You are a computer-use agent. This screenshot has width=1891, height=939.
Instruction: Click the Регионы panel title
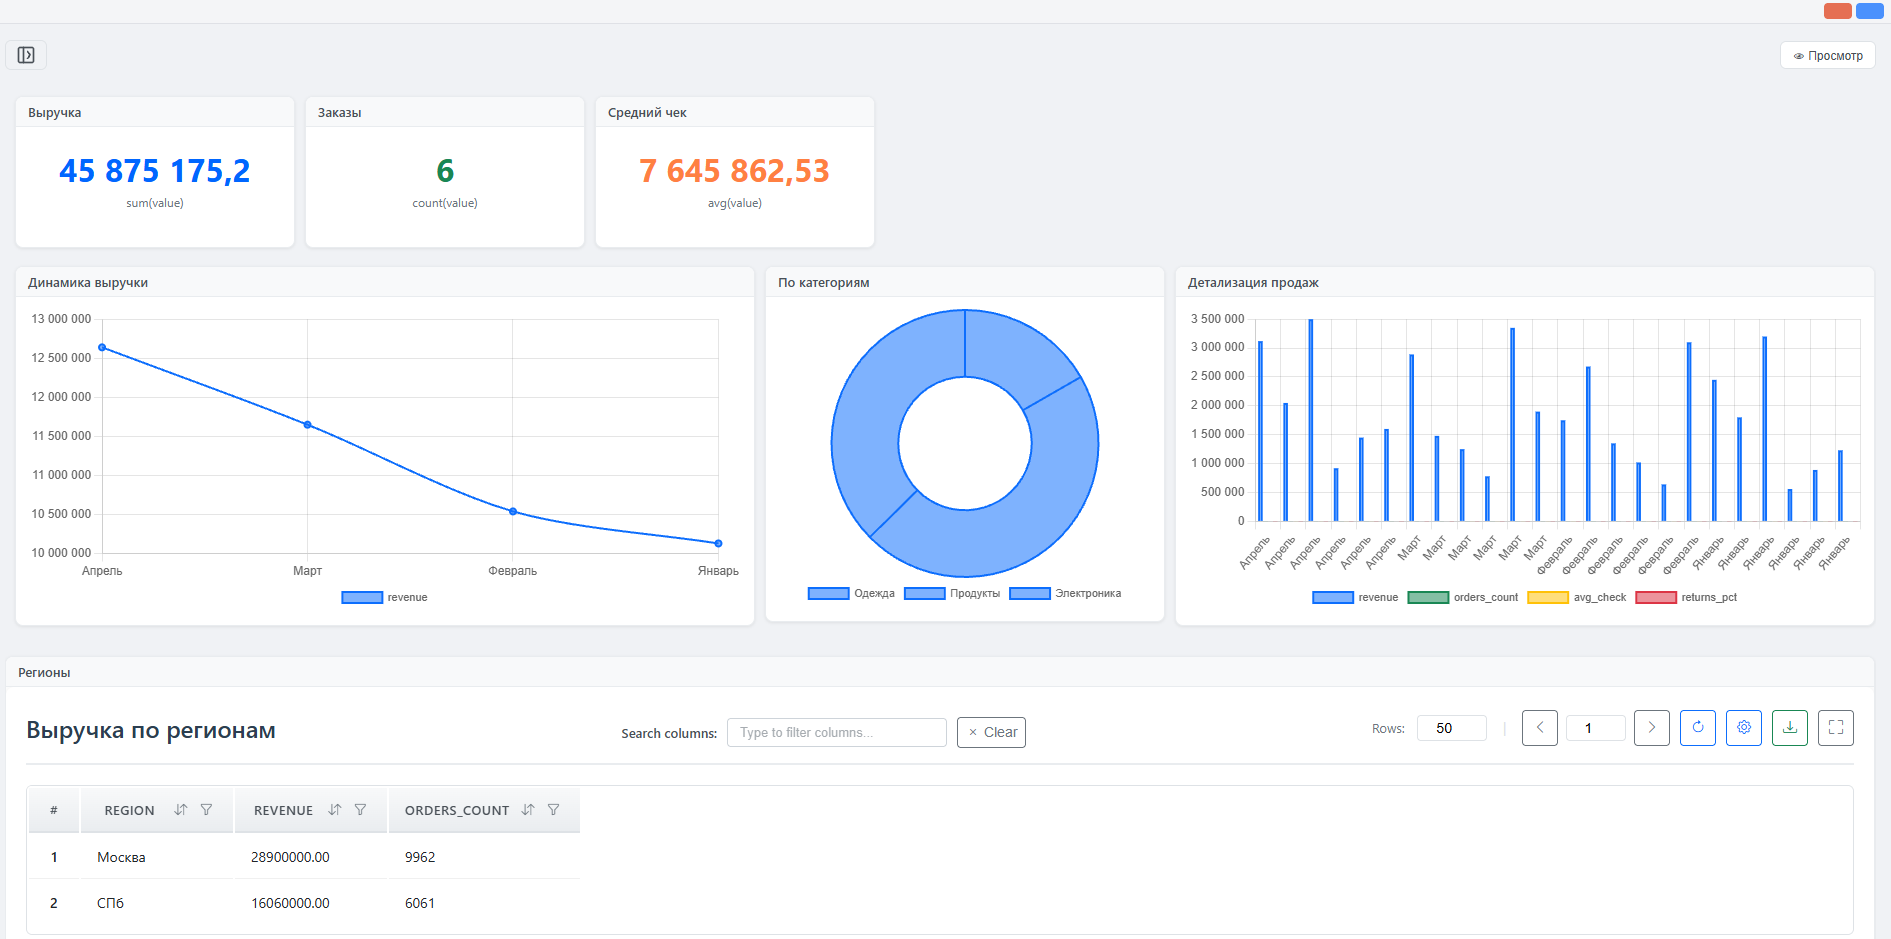(x=44, y=673)
